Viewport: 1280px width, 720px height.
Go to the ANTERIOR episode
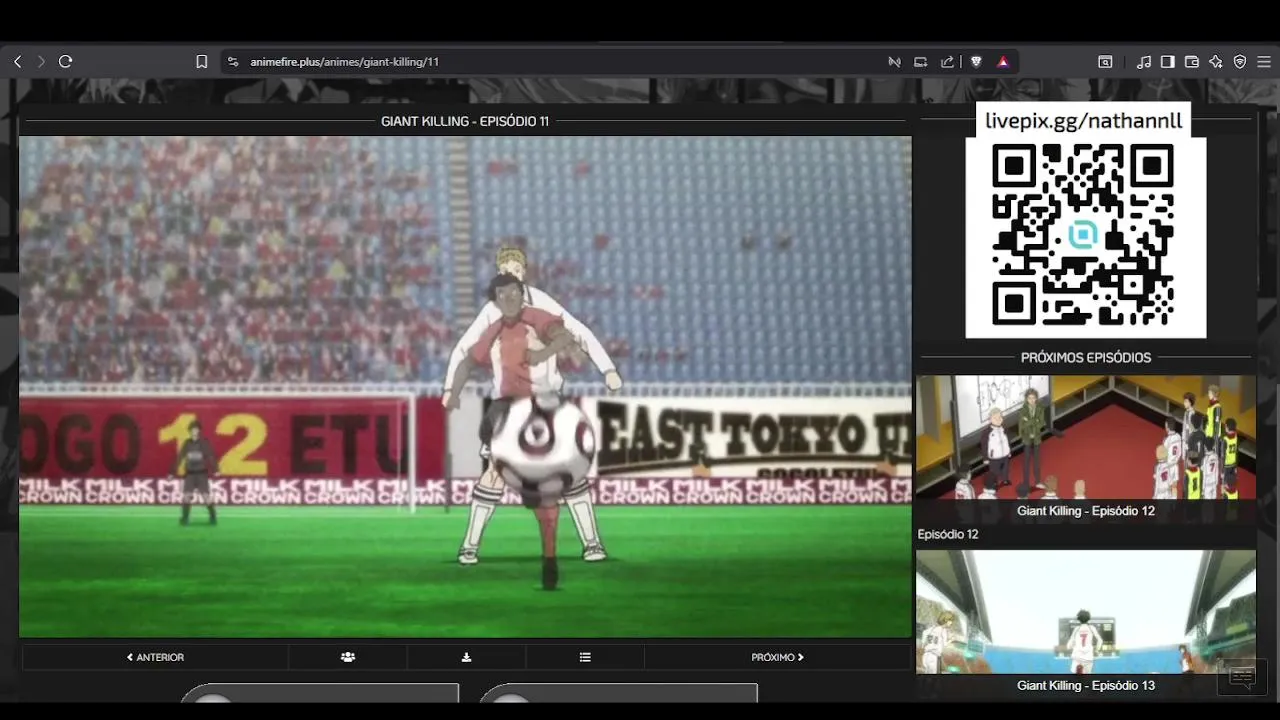pyautogui.click(x=155, y=657)
